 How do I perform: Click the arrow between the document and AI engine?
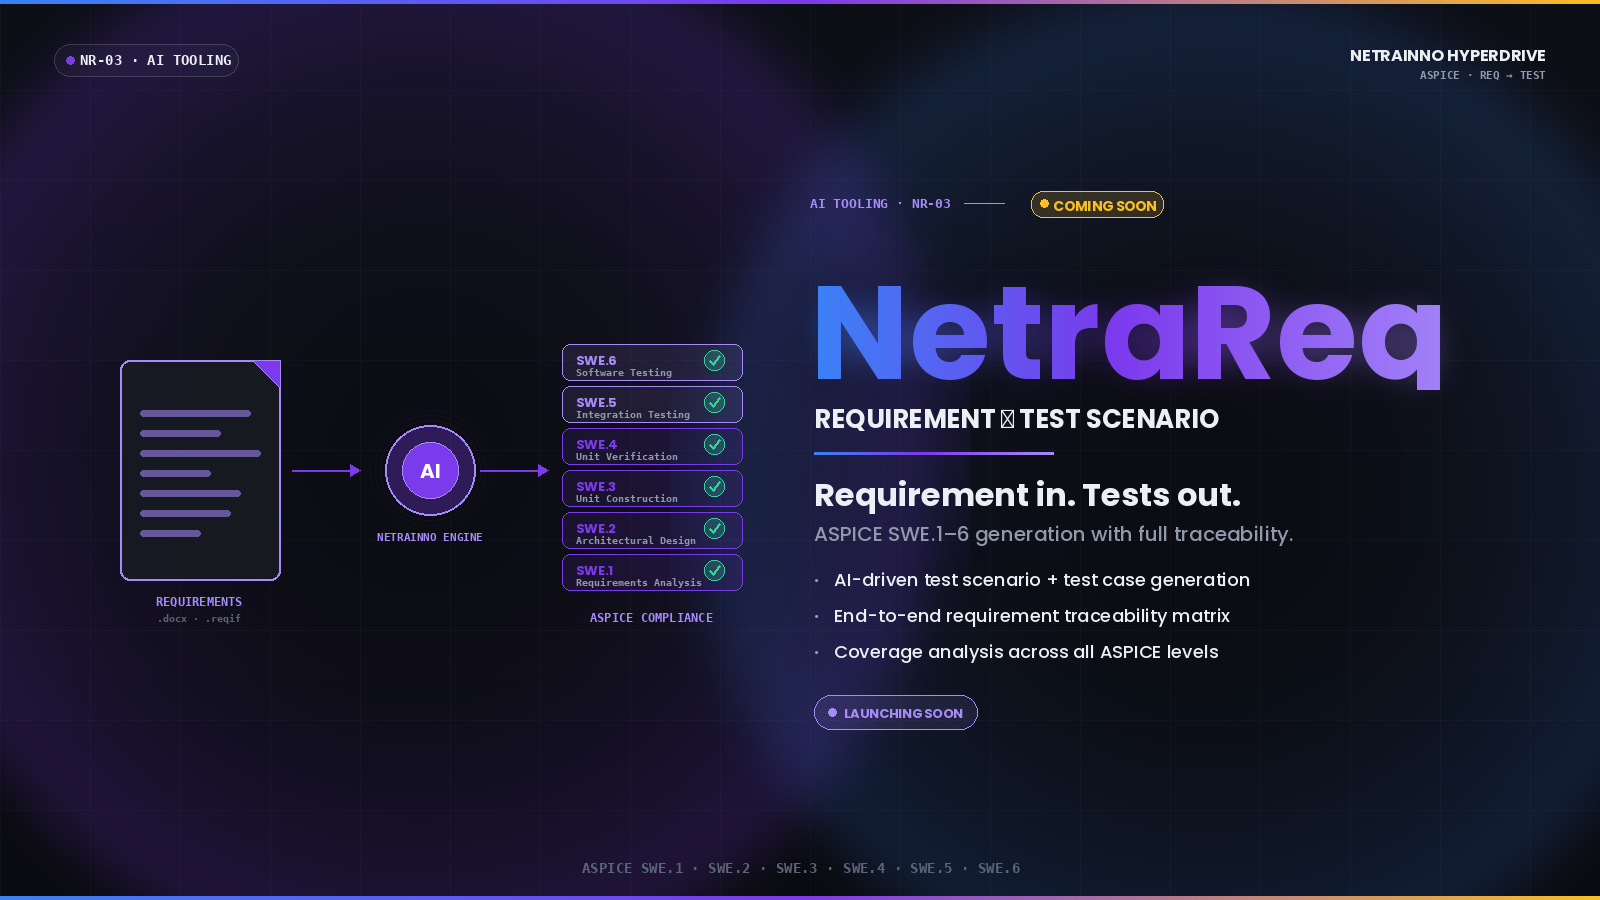coord(325,469)
